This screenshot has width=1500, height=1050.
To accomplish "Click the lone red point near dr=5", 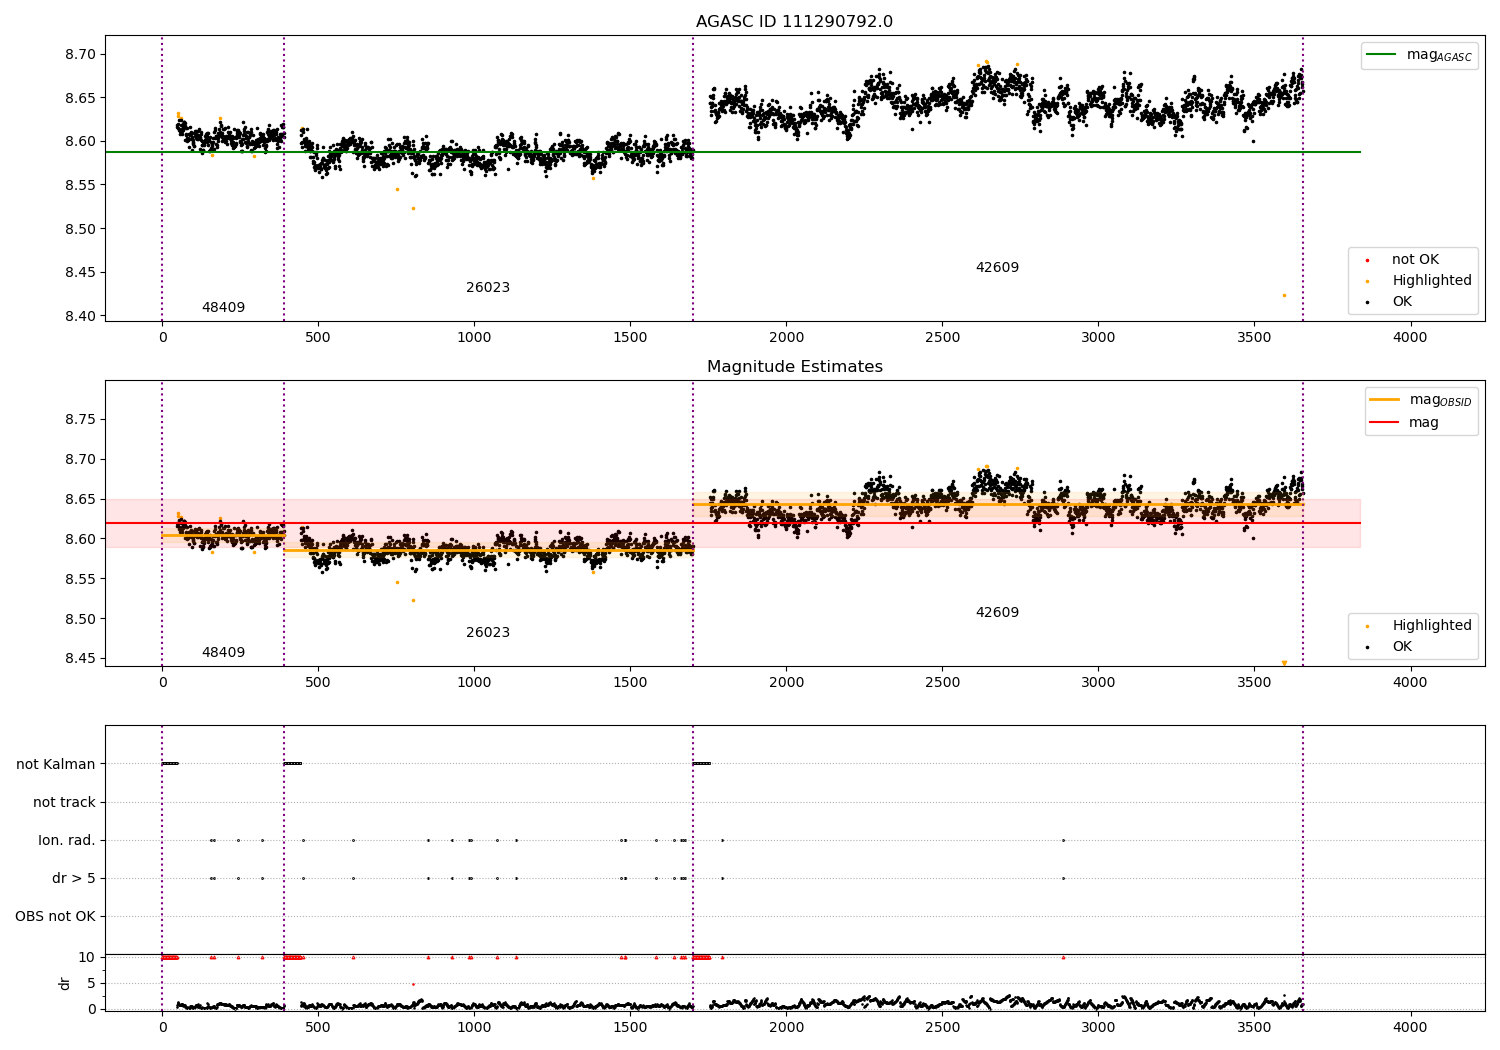I will coord(413,984).
